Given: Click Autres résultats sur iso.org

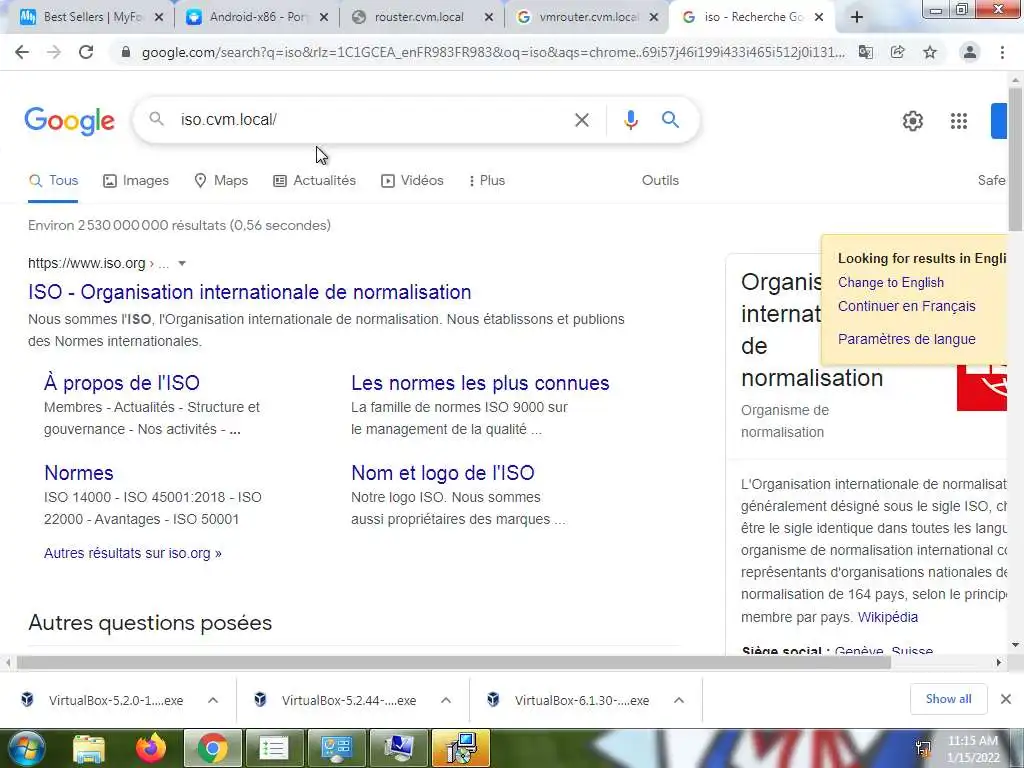Looking at the screenshot, I should (133, 553).
